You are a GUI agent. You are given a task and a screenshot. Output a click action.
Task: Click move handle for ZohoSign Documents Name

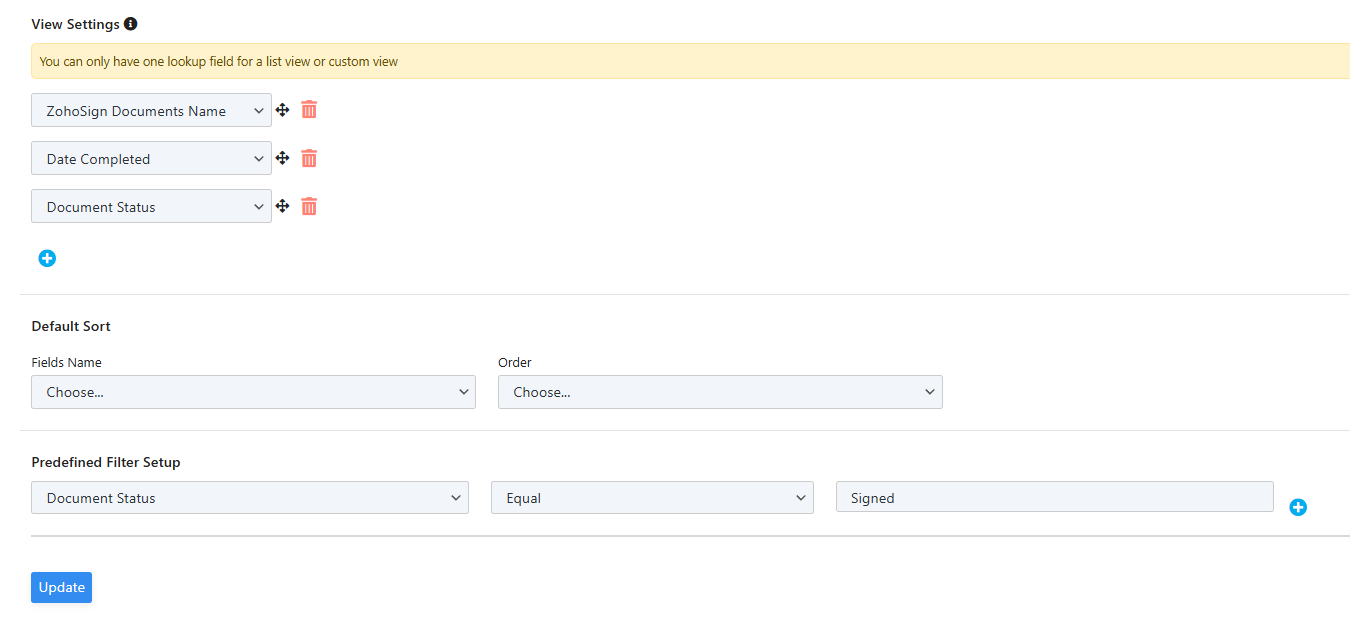[282, 110]
